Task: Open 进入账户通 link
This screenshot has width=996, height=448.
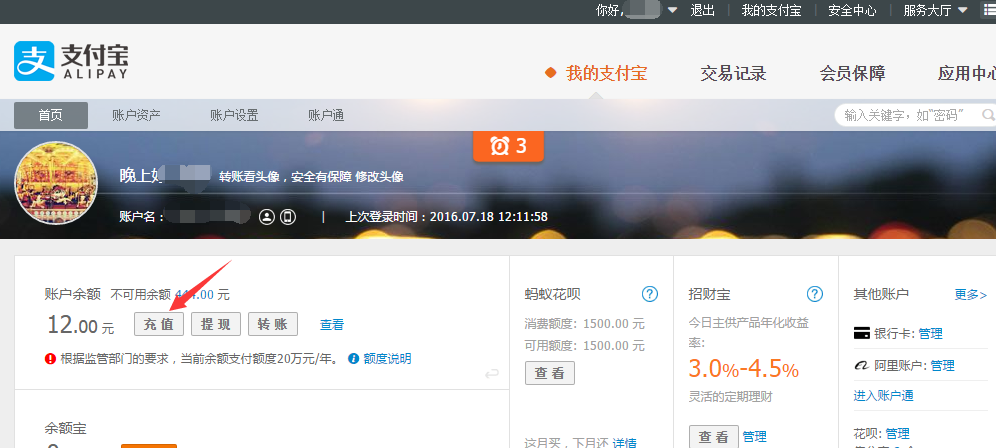Action: 884,396
